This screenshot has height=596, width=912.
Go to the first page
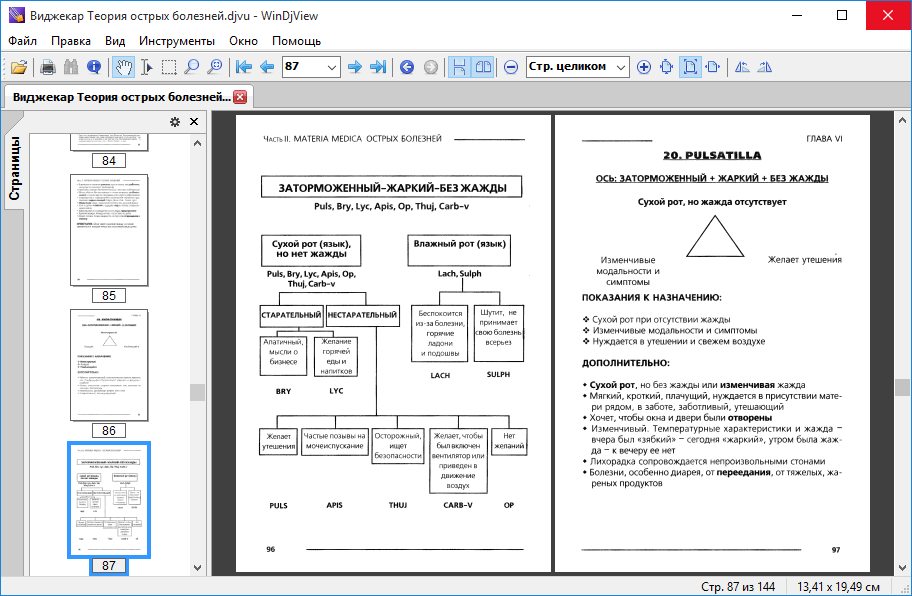(x=244, y=67)
